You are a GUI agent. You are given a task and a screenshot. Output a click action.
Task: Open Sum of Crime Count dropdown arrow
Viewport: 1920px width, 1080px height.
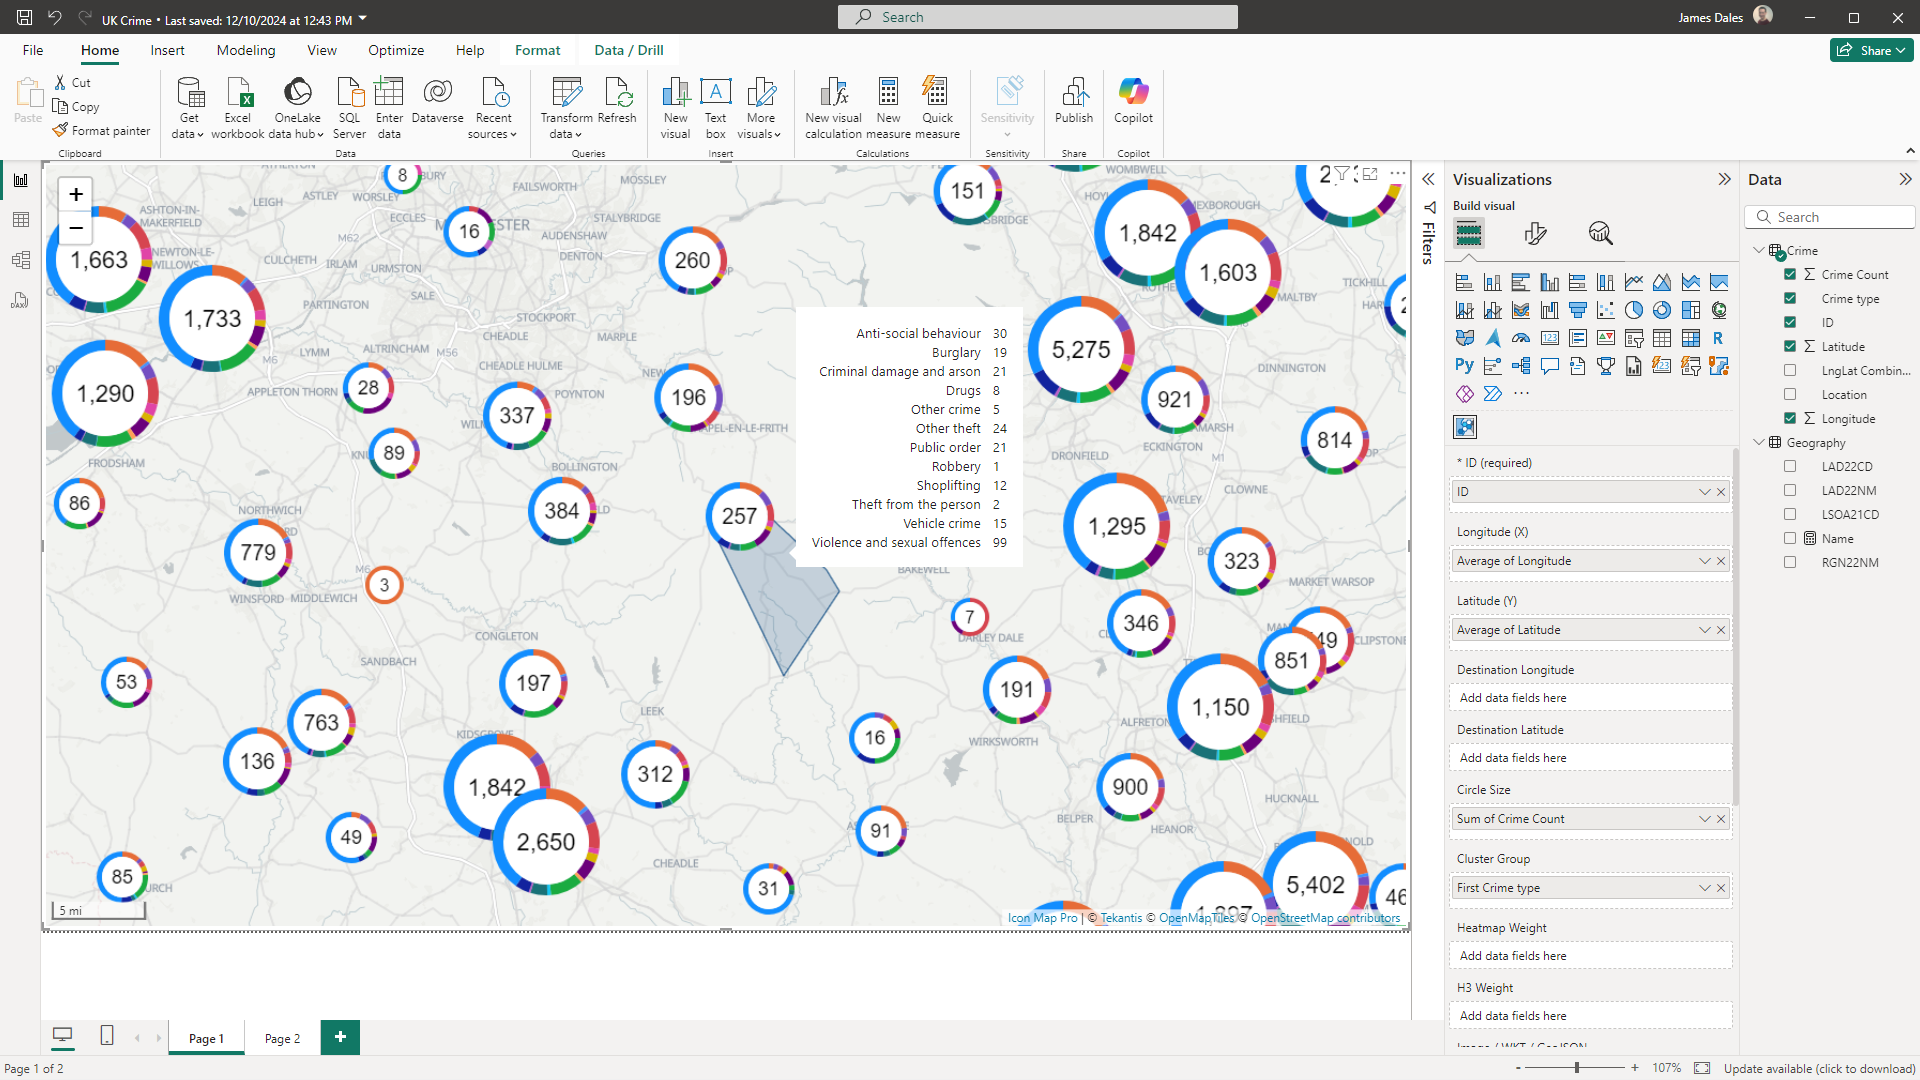coord(1704,819)
